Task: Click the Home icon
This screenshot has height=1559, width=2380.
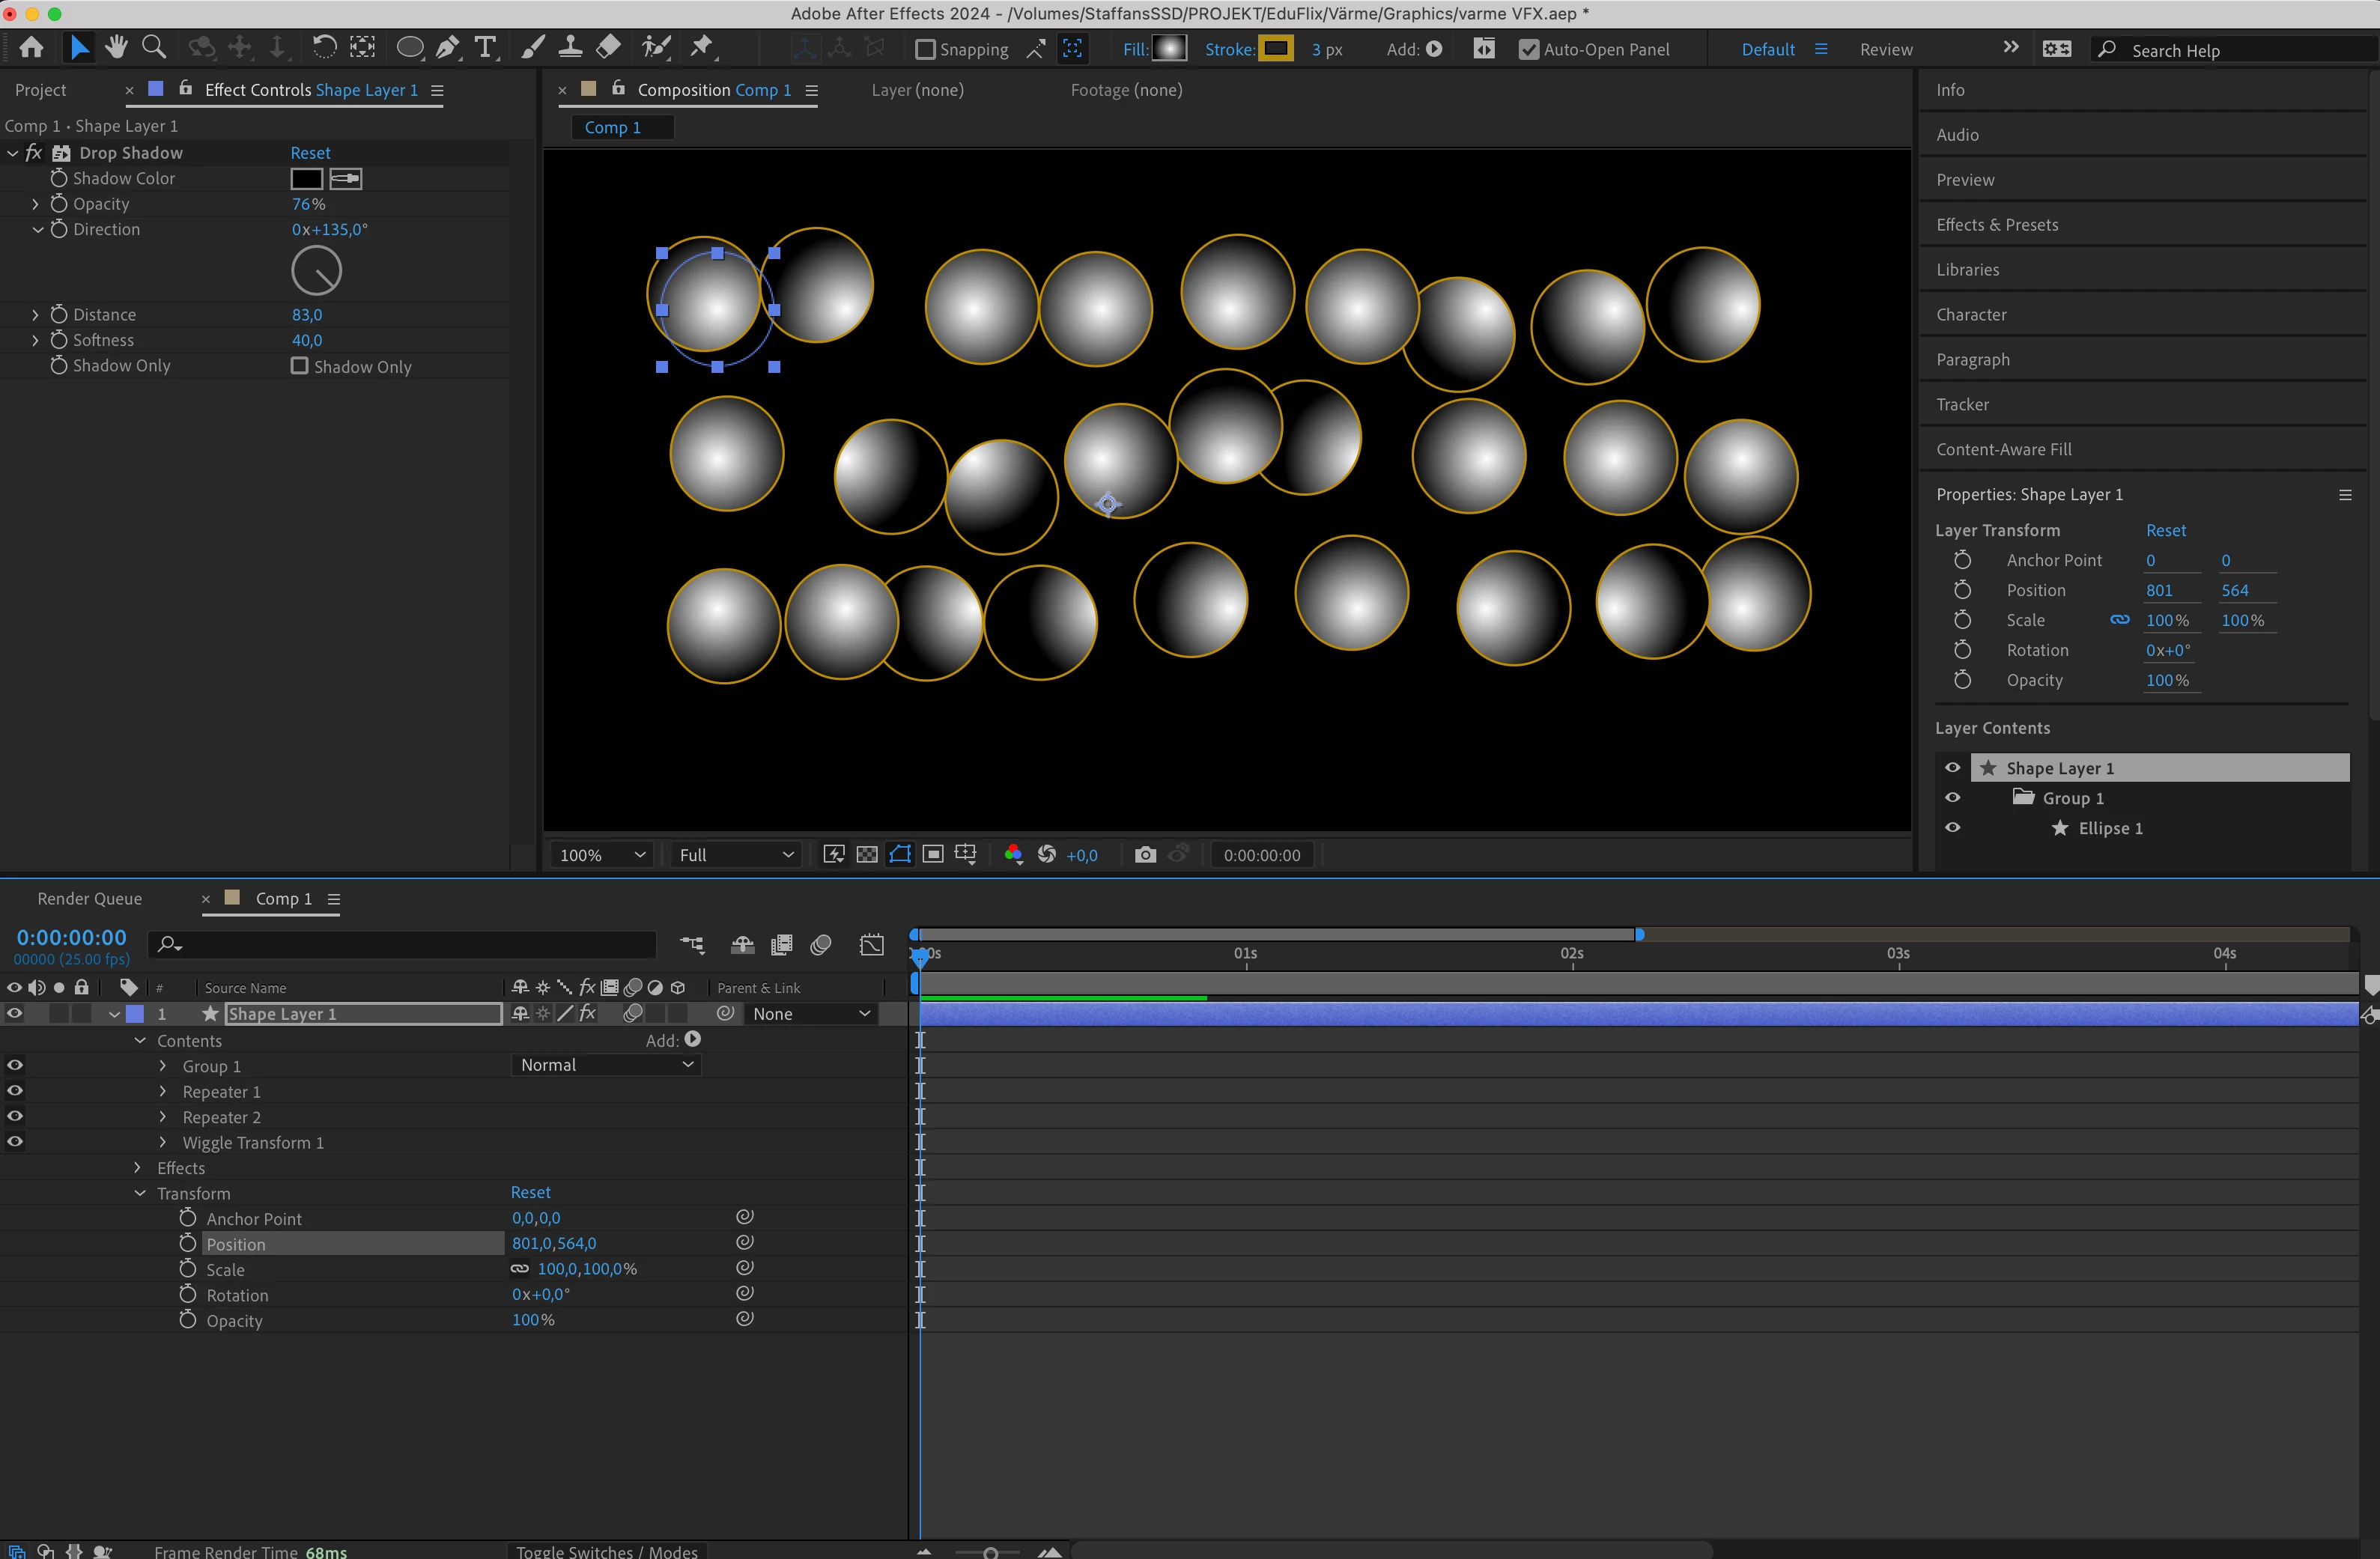Action: click(31, 47)
